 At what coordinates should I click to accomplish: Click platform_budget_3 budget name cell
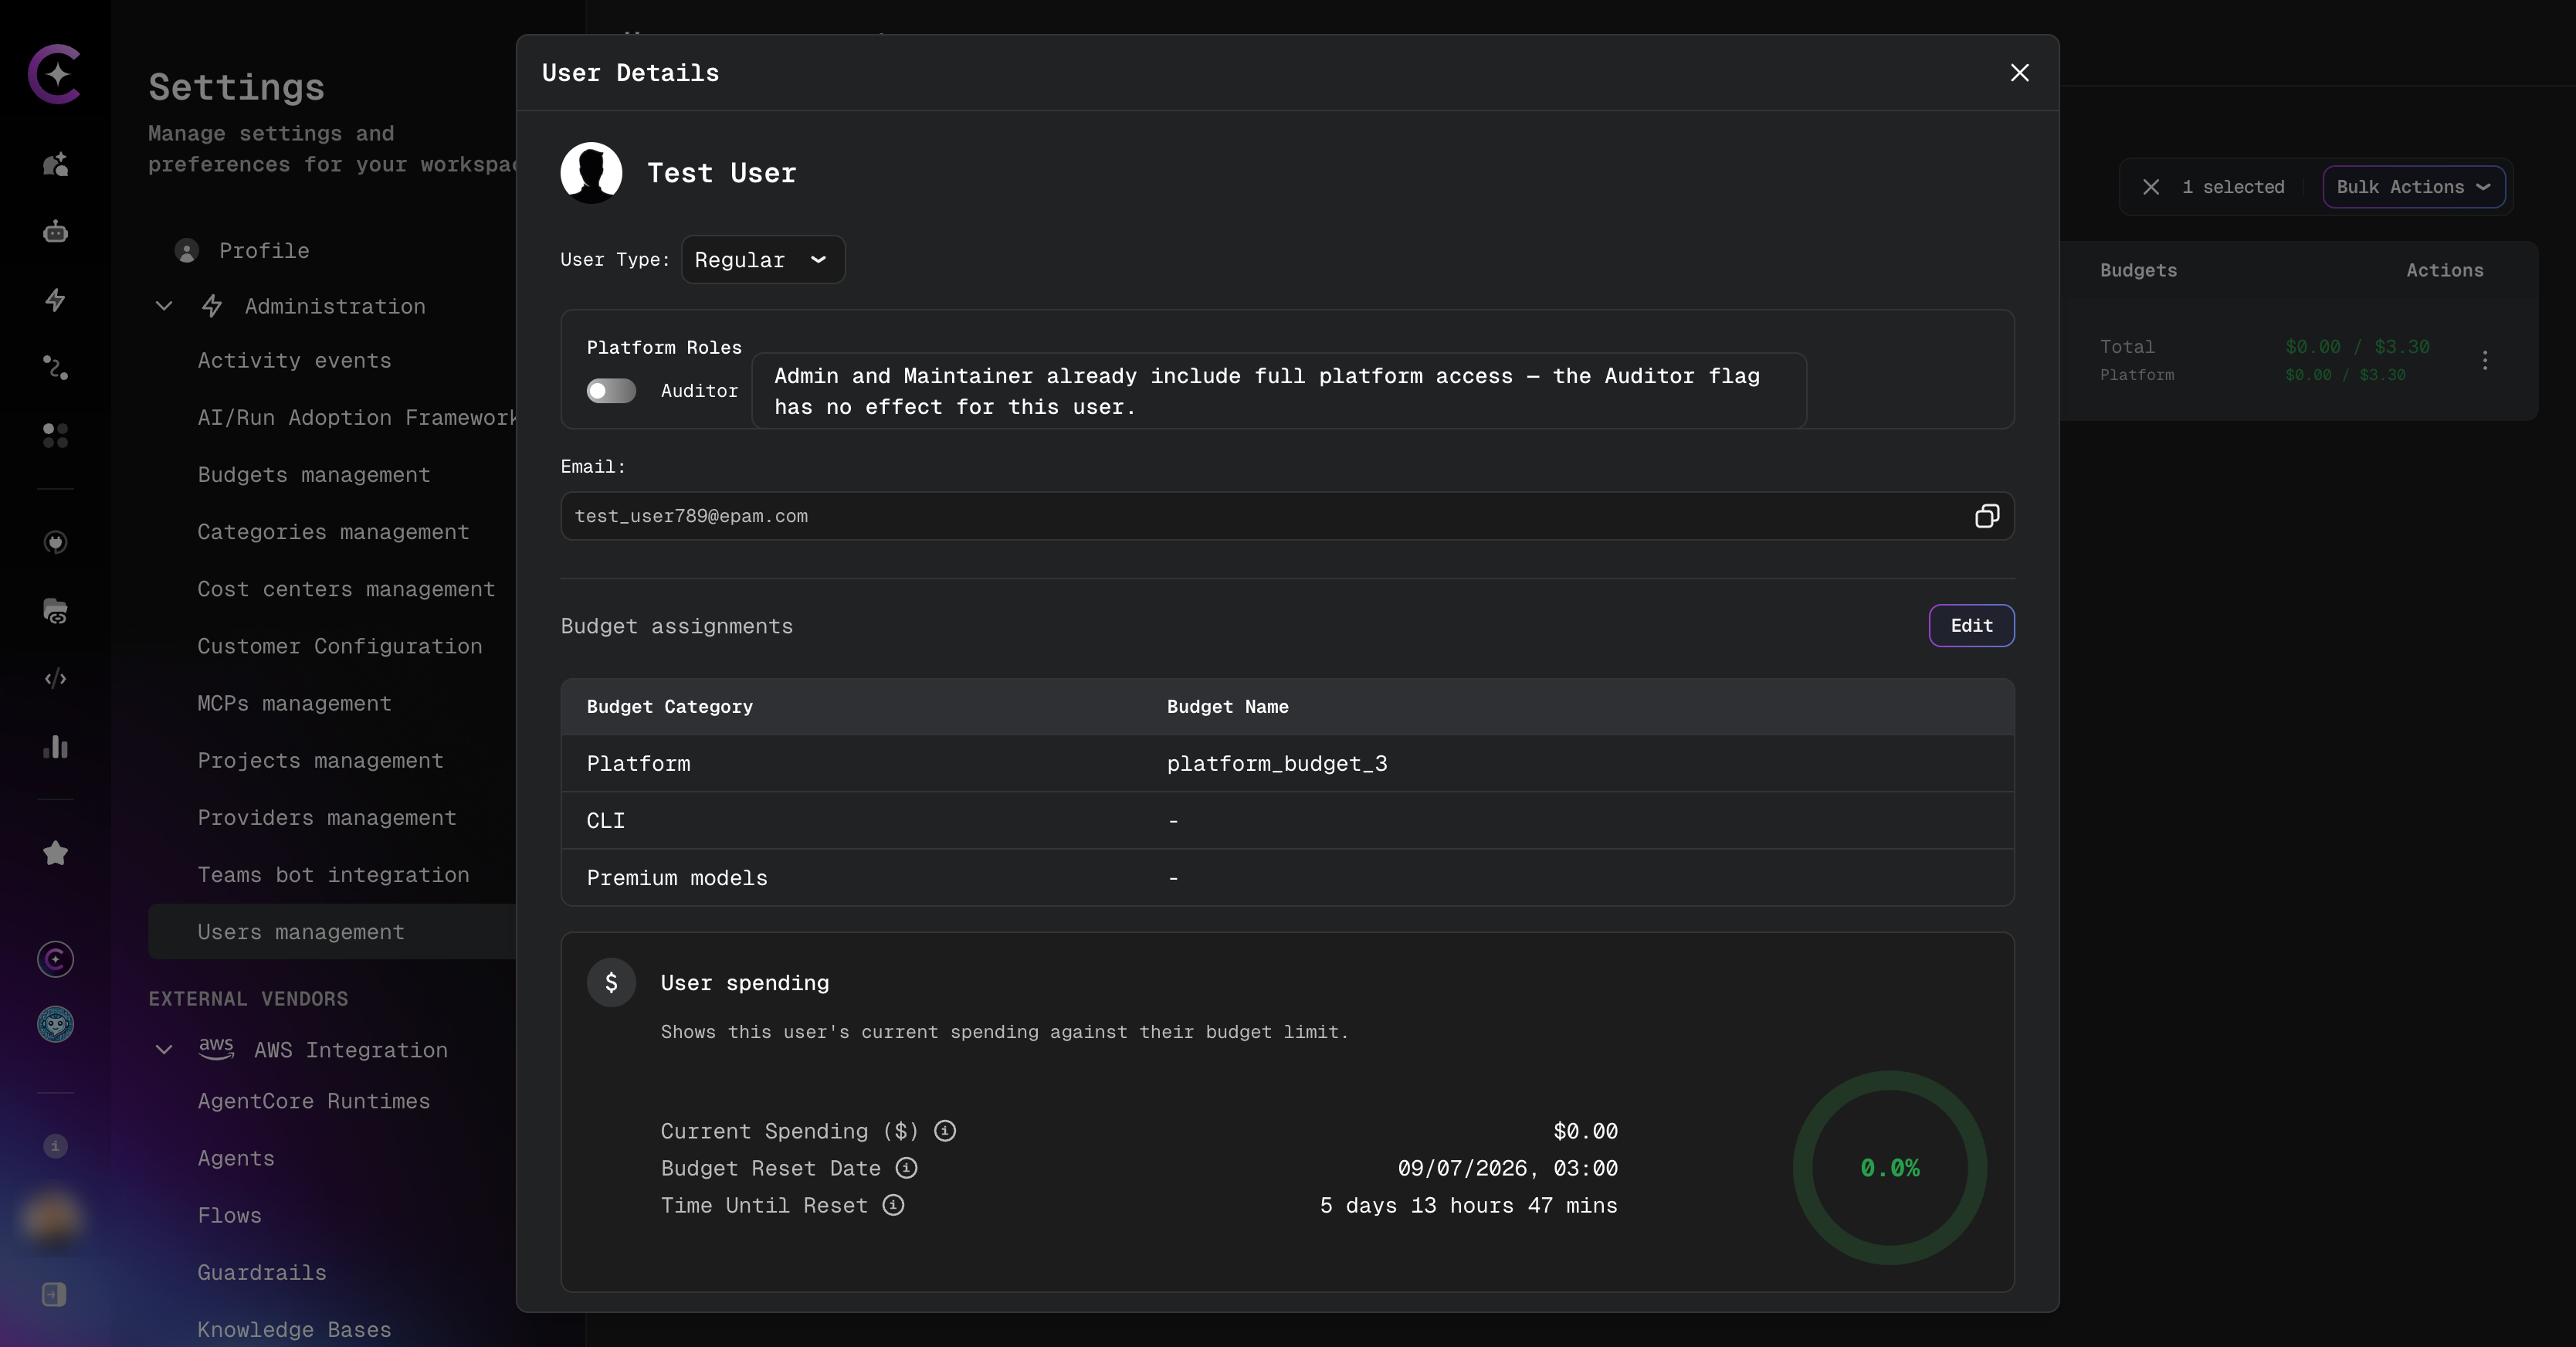[1277, 764]
